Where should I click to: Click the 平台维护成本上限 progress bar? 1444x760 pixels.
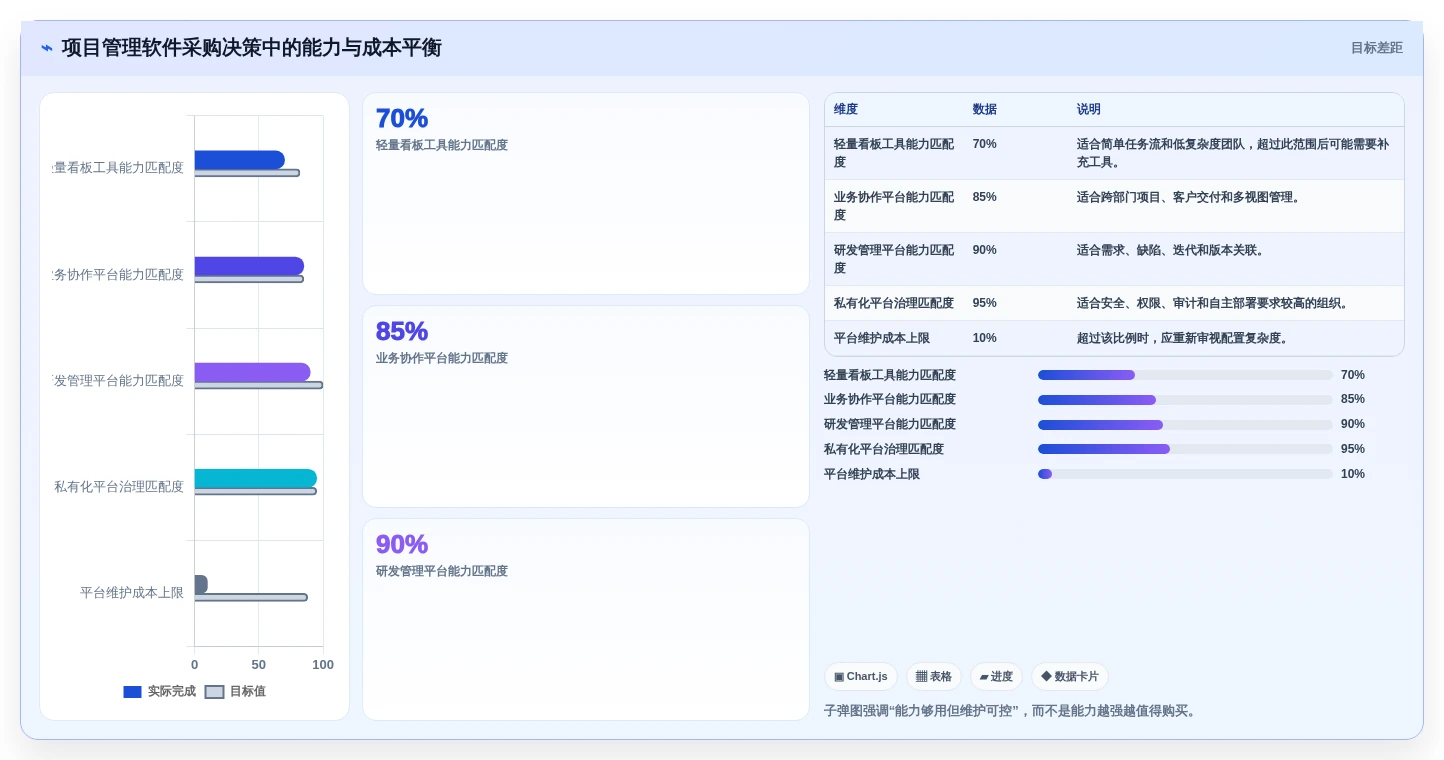[1185, 474]
